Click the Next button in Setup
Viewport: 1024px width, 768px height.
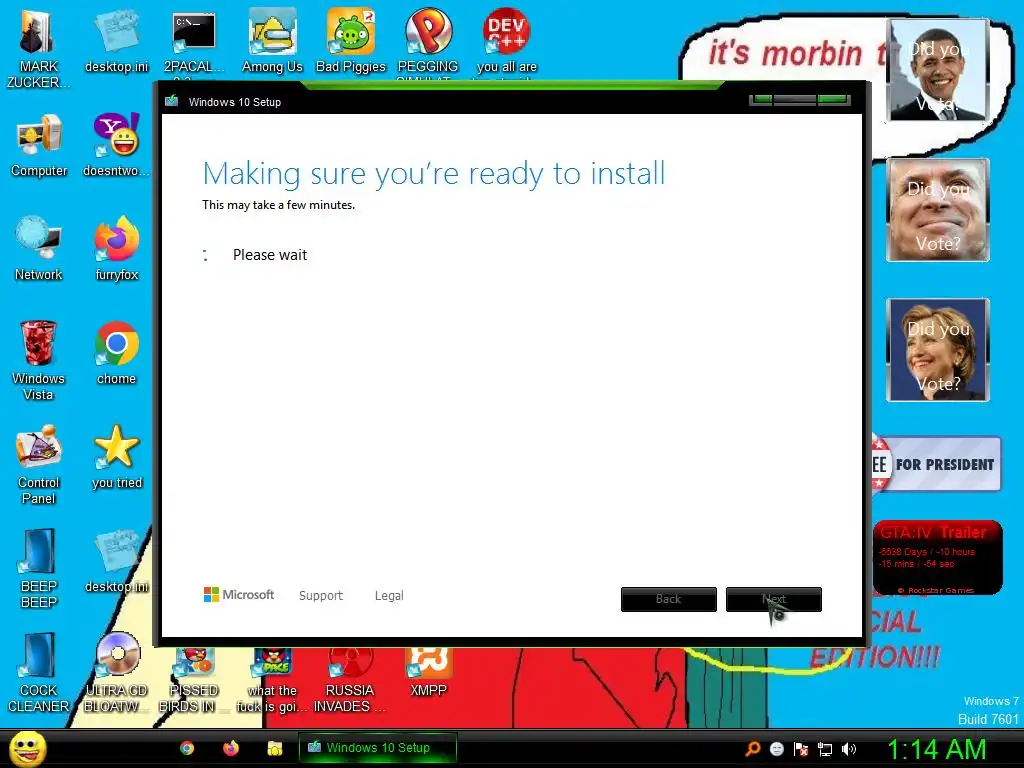774,599
